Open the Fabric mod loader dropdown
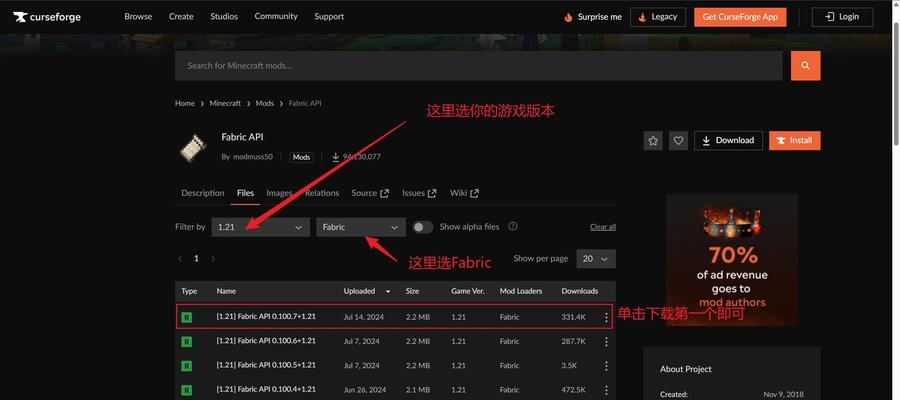This screenshot has width=900, height=400. point(361,227)
